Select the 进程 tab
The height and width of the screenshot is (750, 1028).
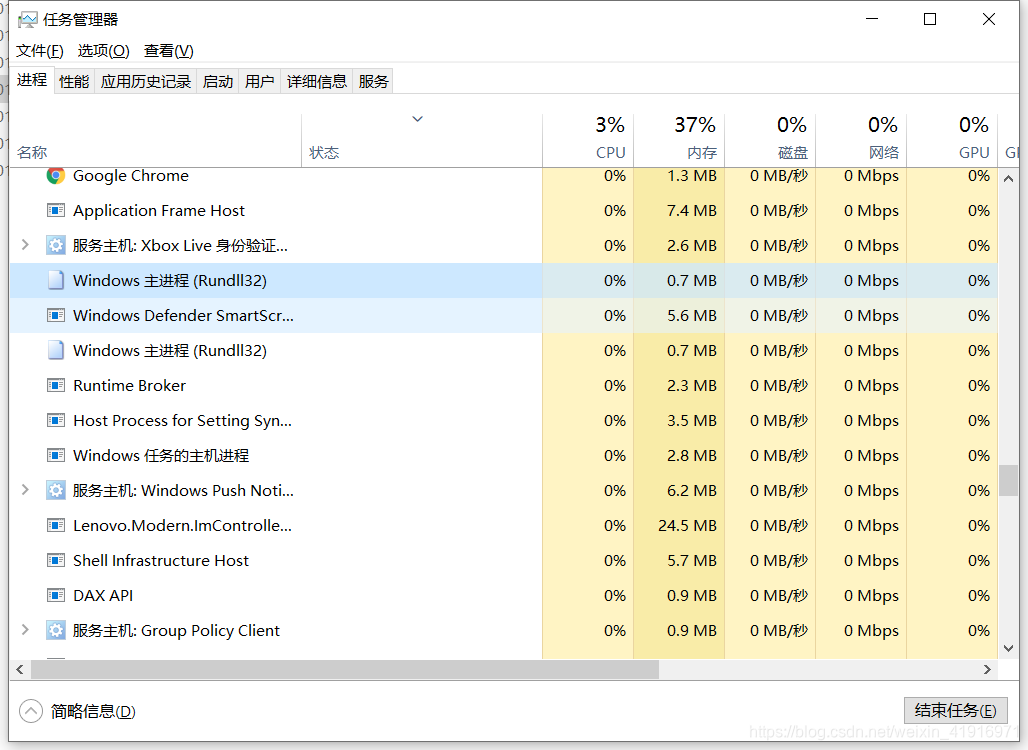point(32,80)
